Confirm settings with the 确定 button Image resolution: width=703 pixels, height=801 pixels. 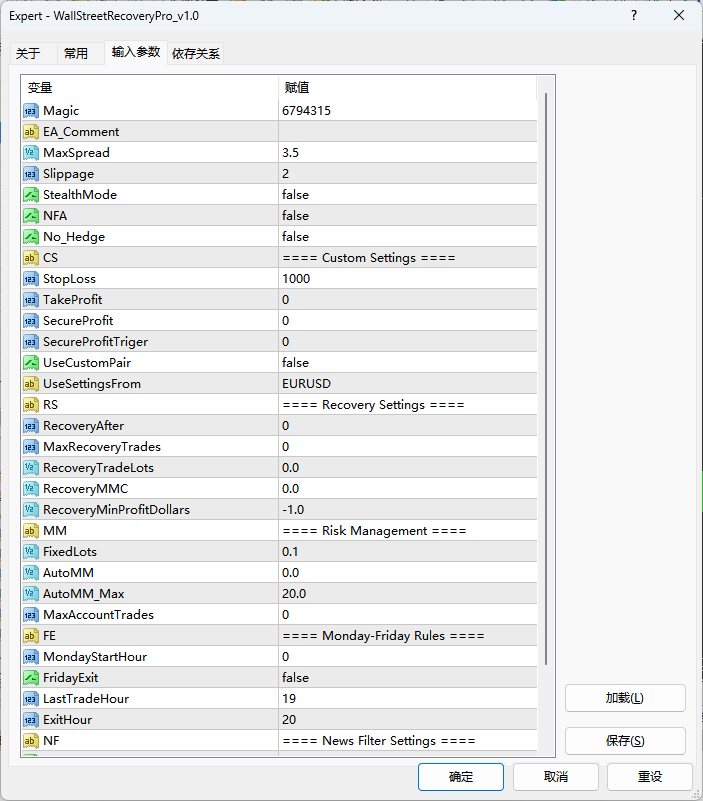click(x=461, y=777)
